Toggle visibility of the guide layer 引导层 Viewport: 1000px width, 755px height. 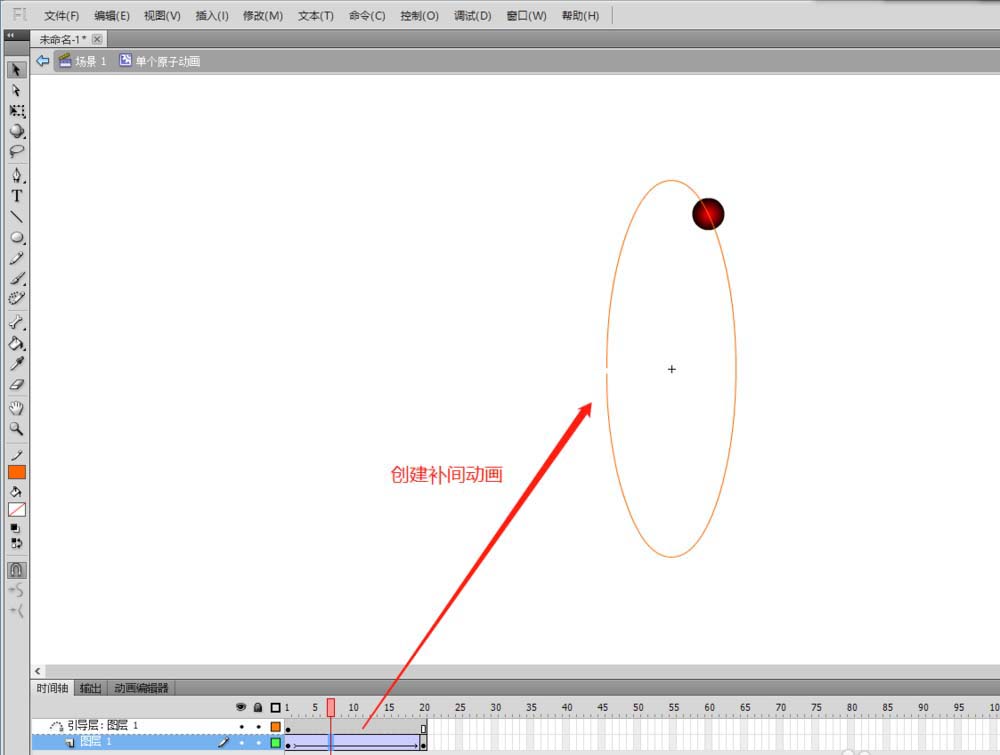tap(241, 726)
